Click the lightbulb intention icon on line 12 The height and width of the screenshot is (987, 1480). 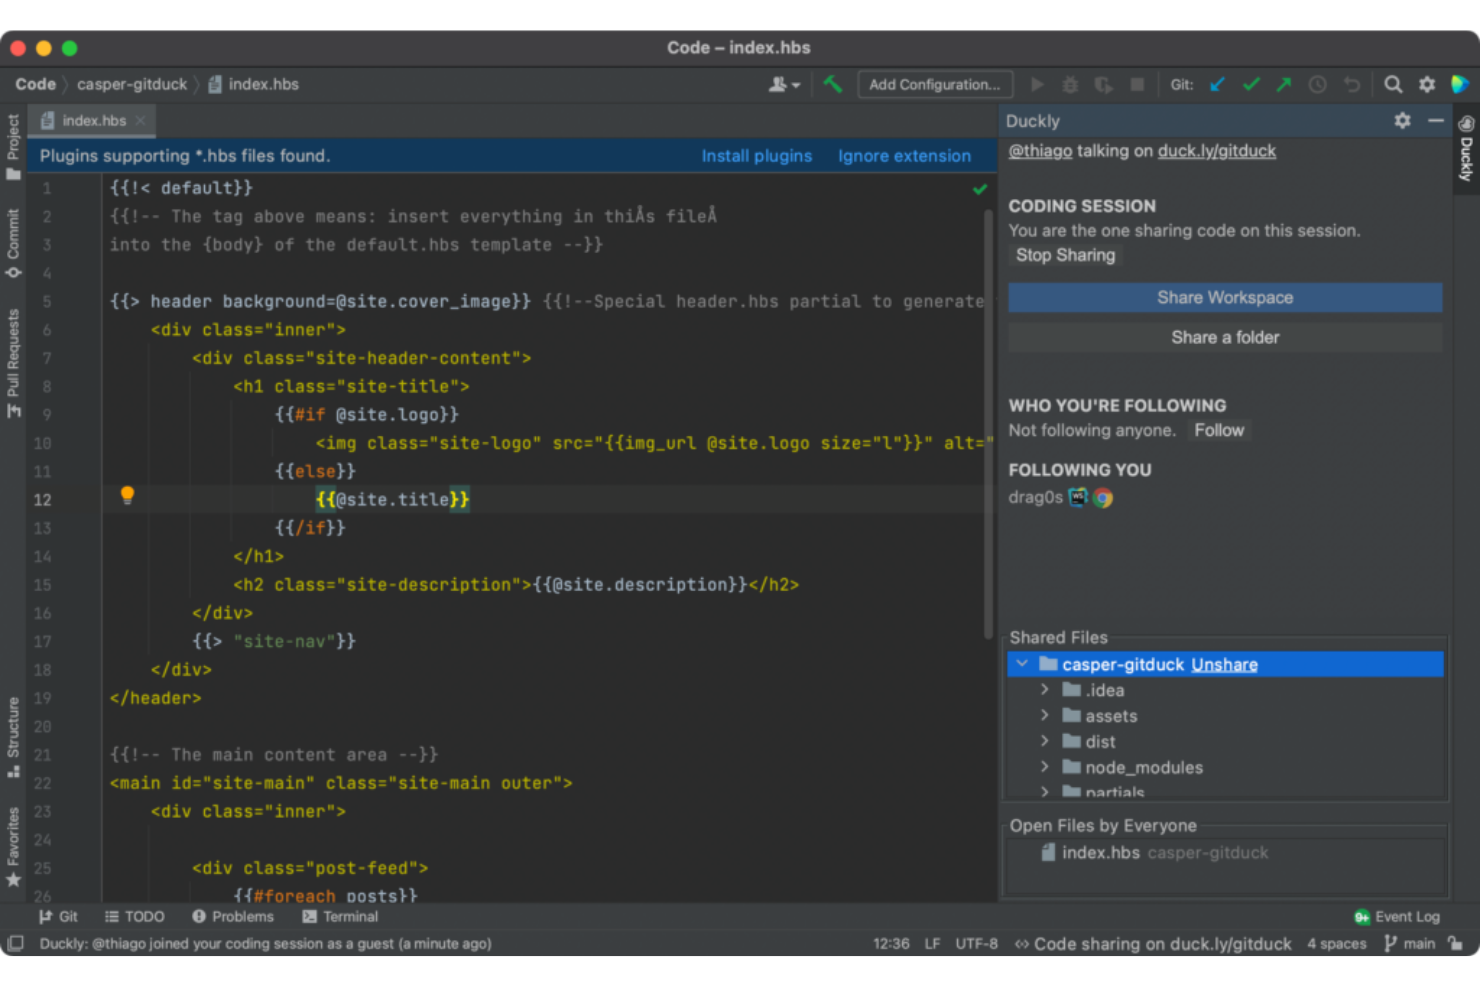click(127, 496)
